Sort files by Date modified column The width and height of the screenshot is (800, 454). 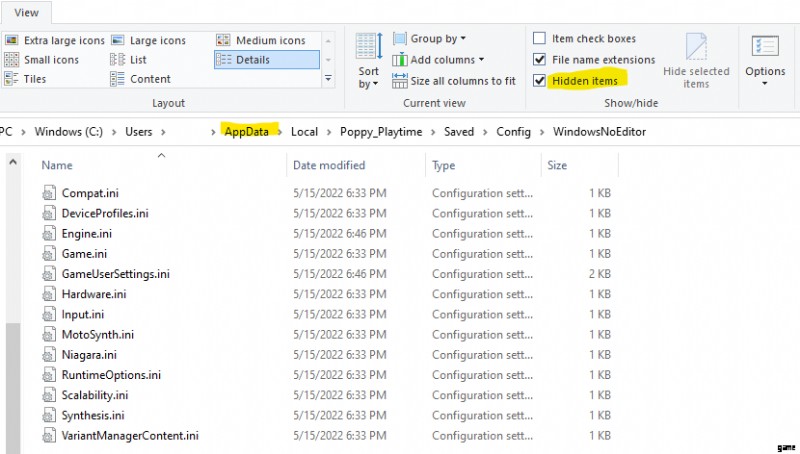(329, 165)
